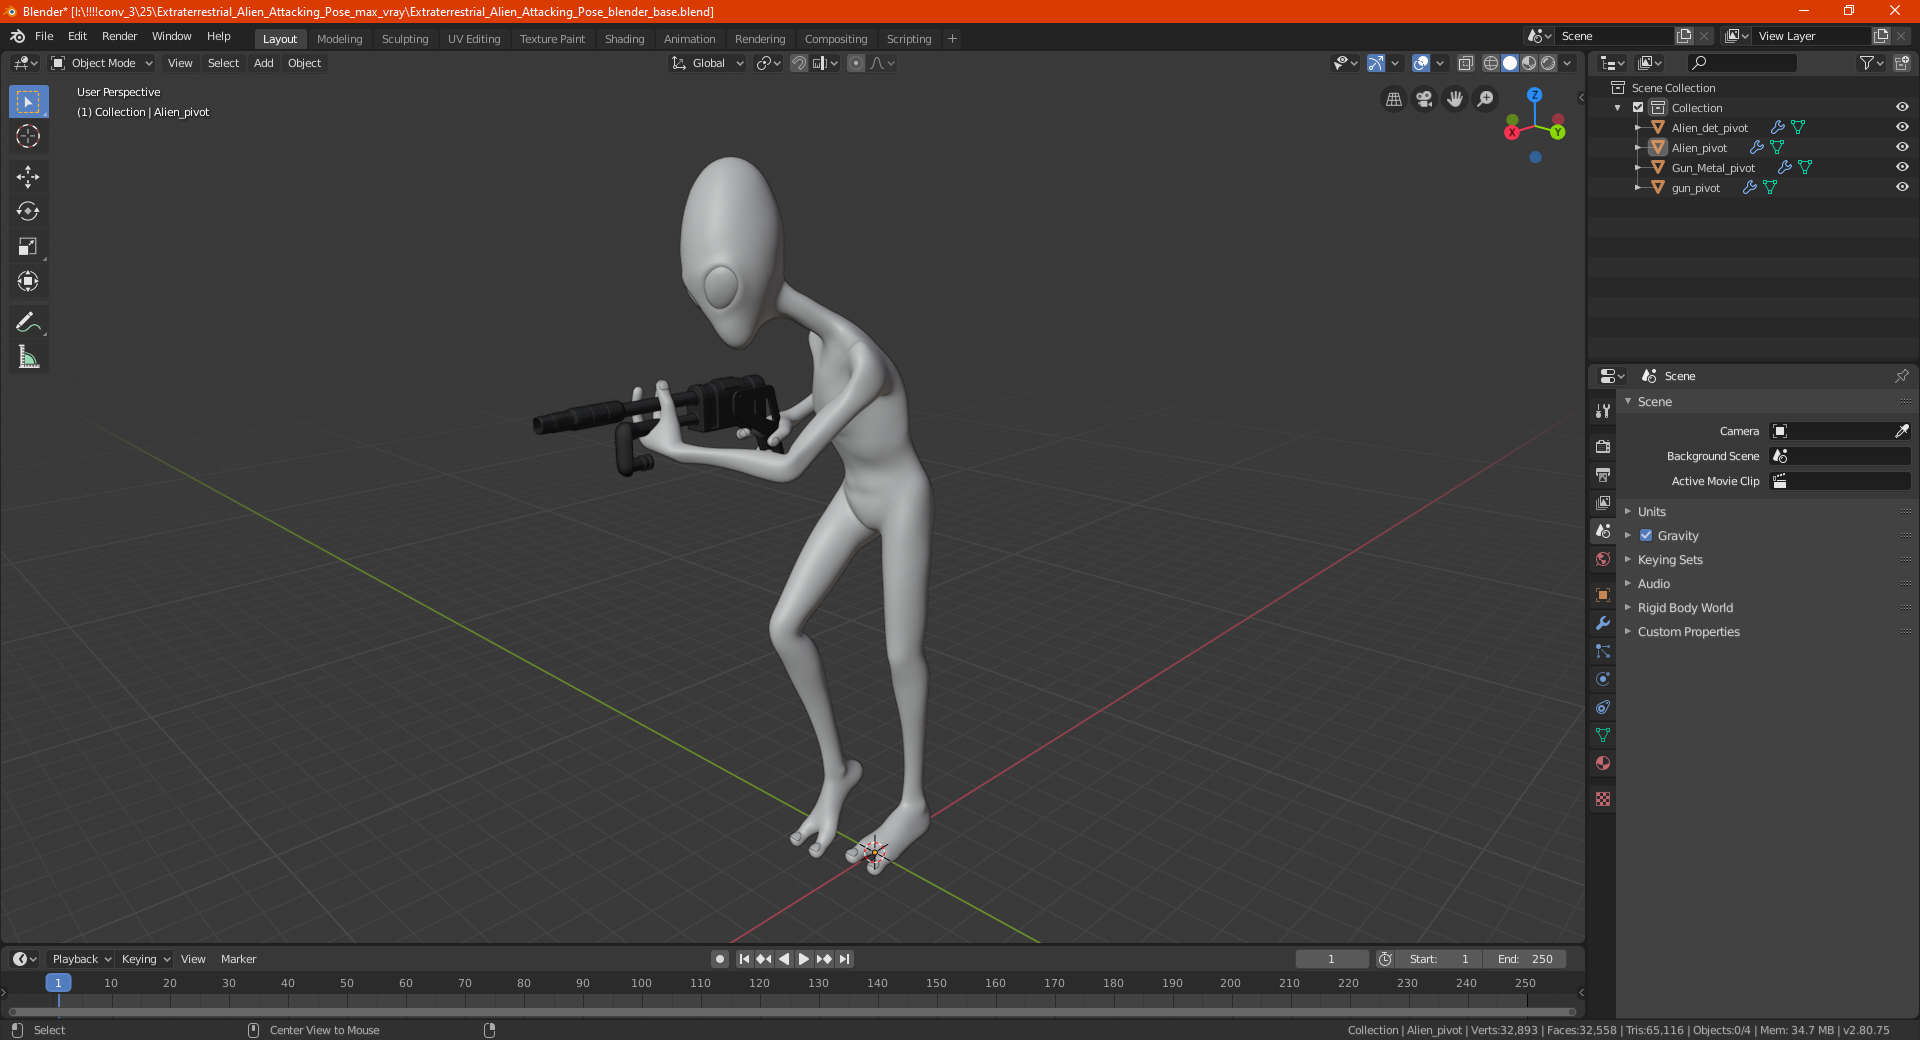Screen dimensions: 1920x1040
Task: Play the animation forward
Action: pyautogui.click(x=804, y=959)
